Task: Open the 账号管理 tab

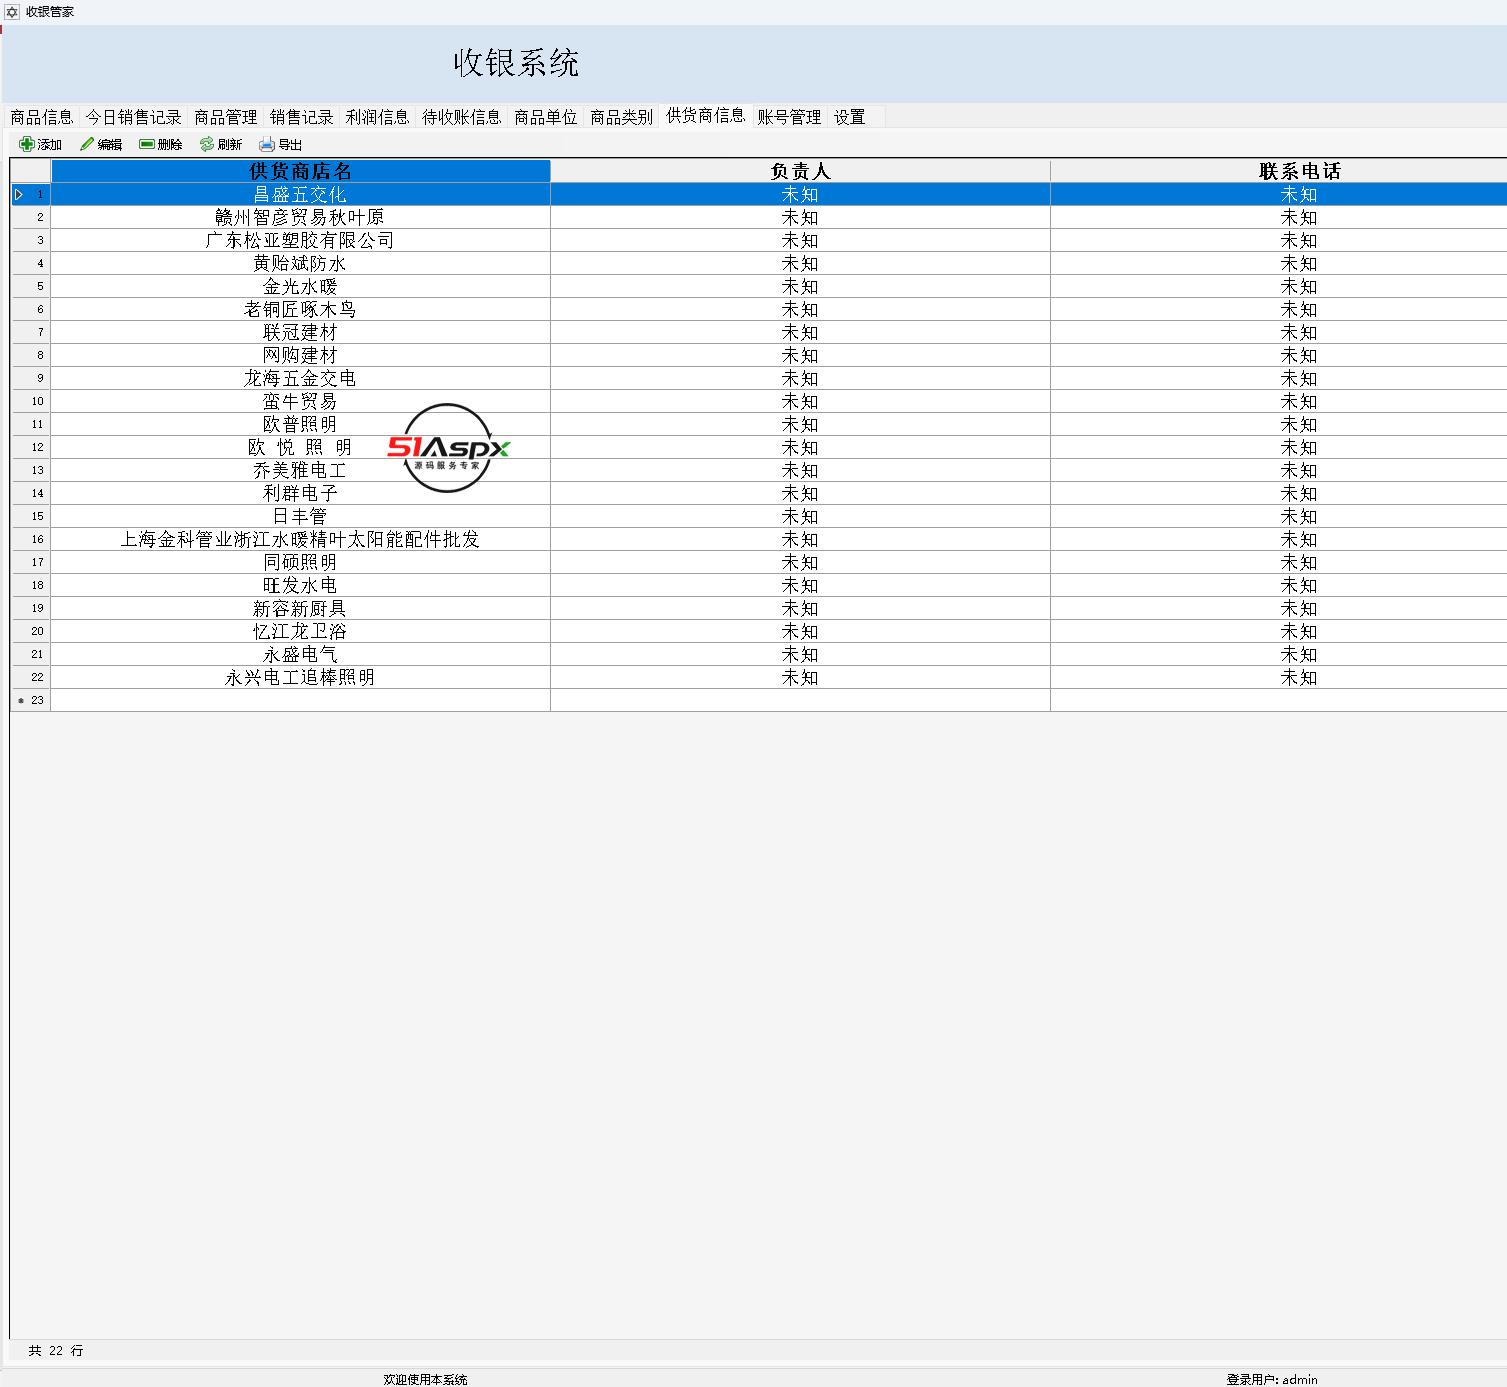Action: (789, 117)
